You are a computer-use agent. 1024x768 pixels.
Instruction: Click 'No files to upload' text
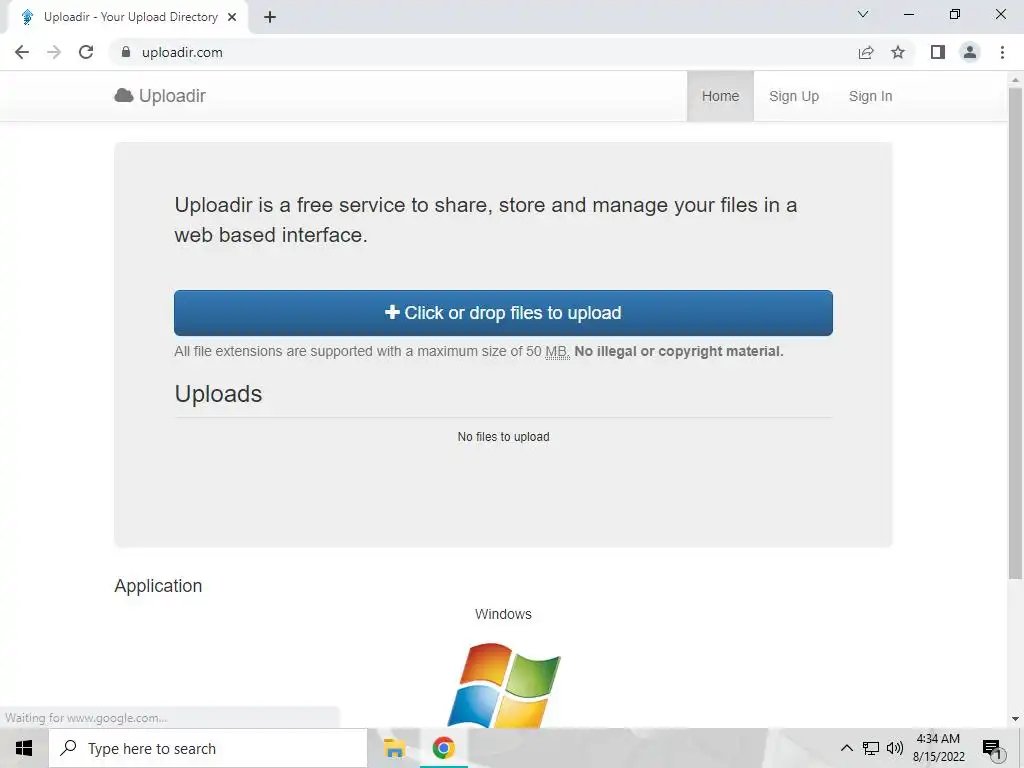coord(503,436)
